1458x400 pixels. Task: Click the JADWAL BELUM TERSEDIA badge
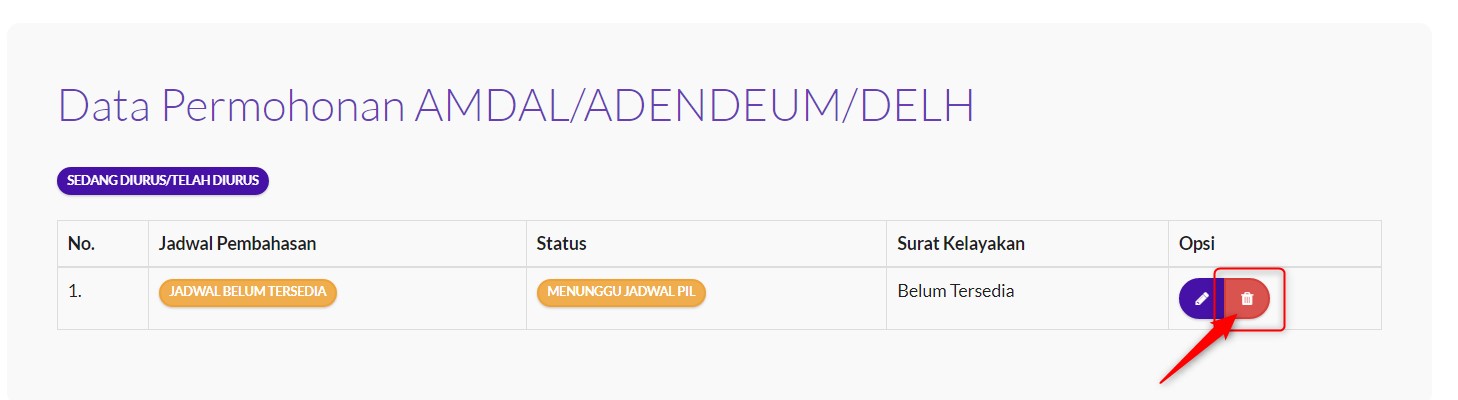(248, 292)
